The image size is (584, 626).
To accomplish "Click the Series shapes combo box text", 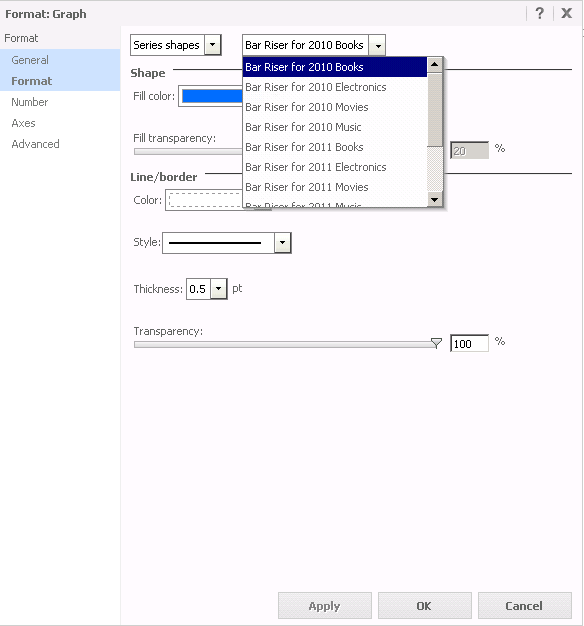I will point(167,45).
